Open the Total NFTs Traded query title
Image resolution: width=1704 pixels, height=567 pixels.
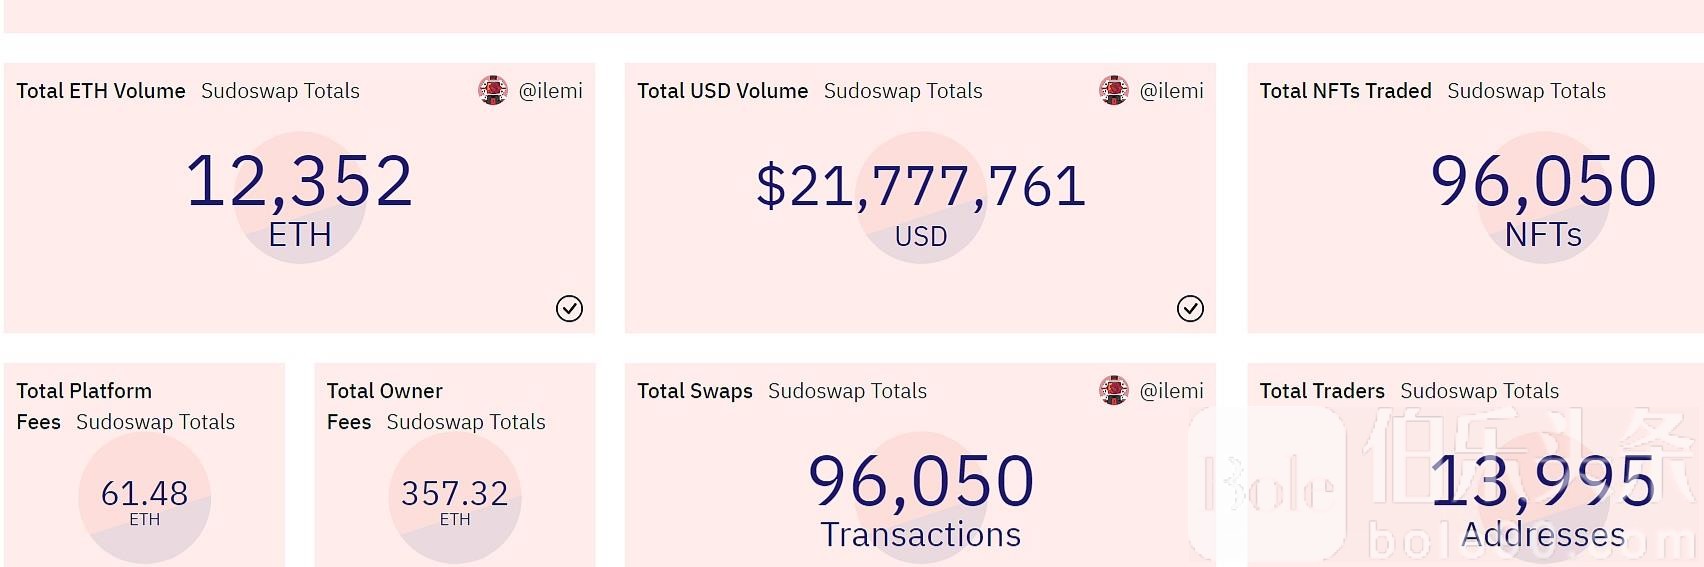point(1345,91)
